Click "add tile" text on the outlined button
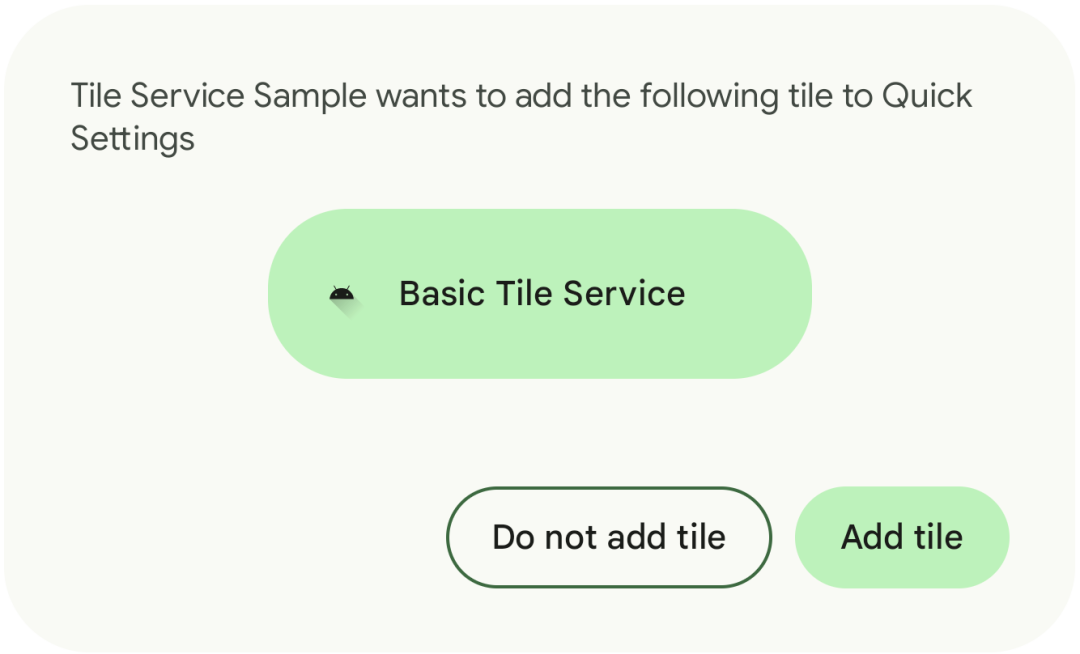 [x=667, y=537]
